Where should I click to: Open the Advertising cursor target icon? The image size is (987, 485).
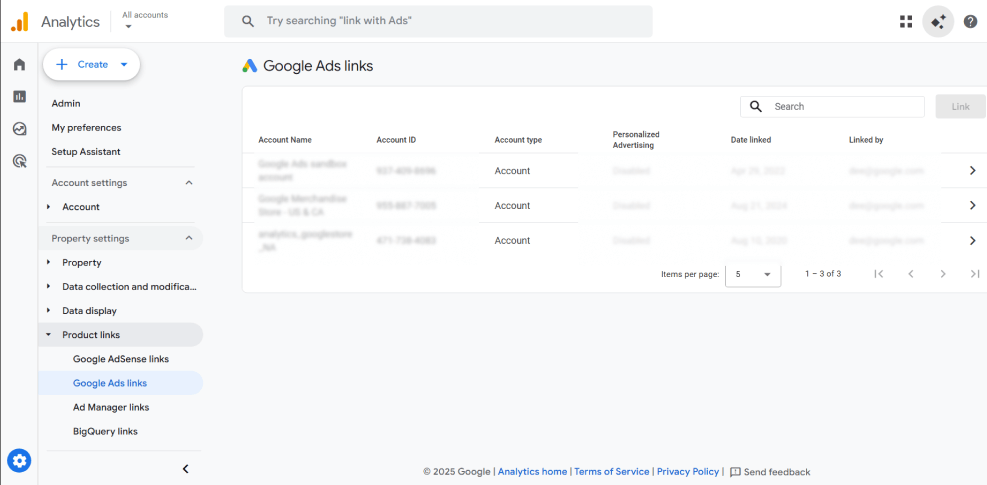tap(20, 162)
